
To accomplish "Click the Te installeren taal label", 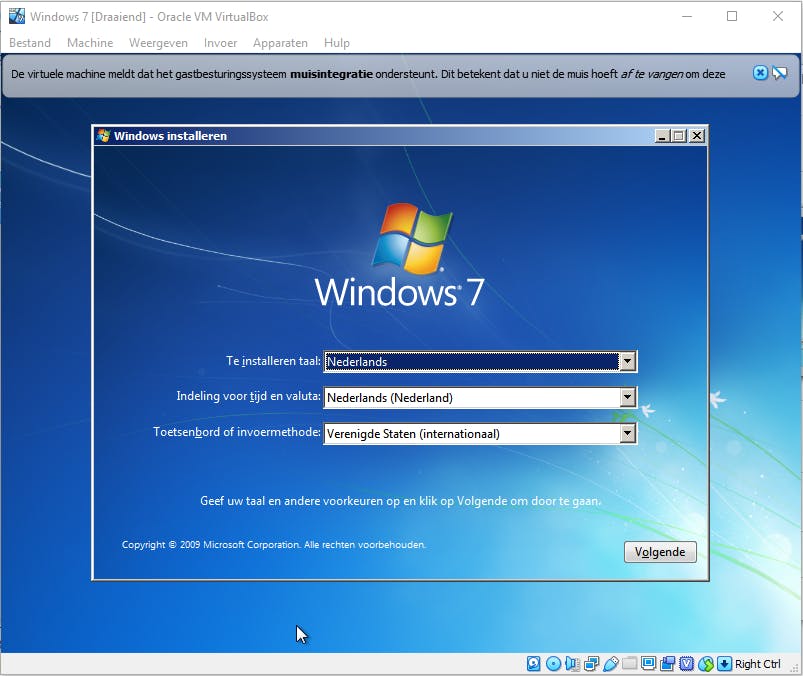I will [273, 361].
